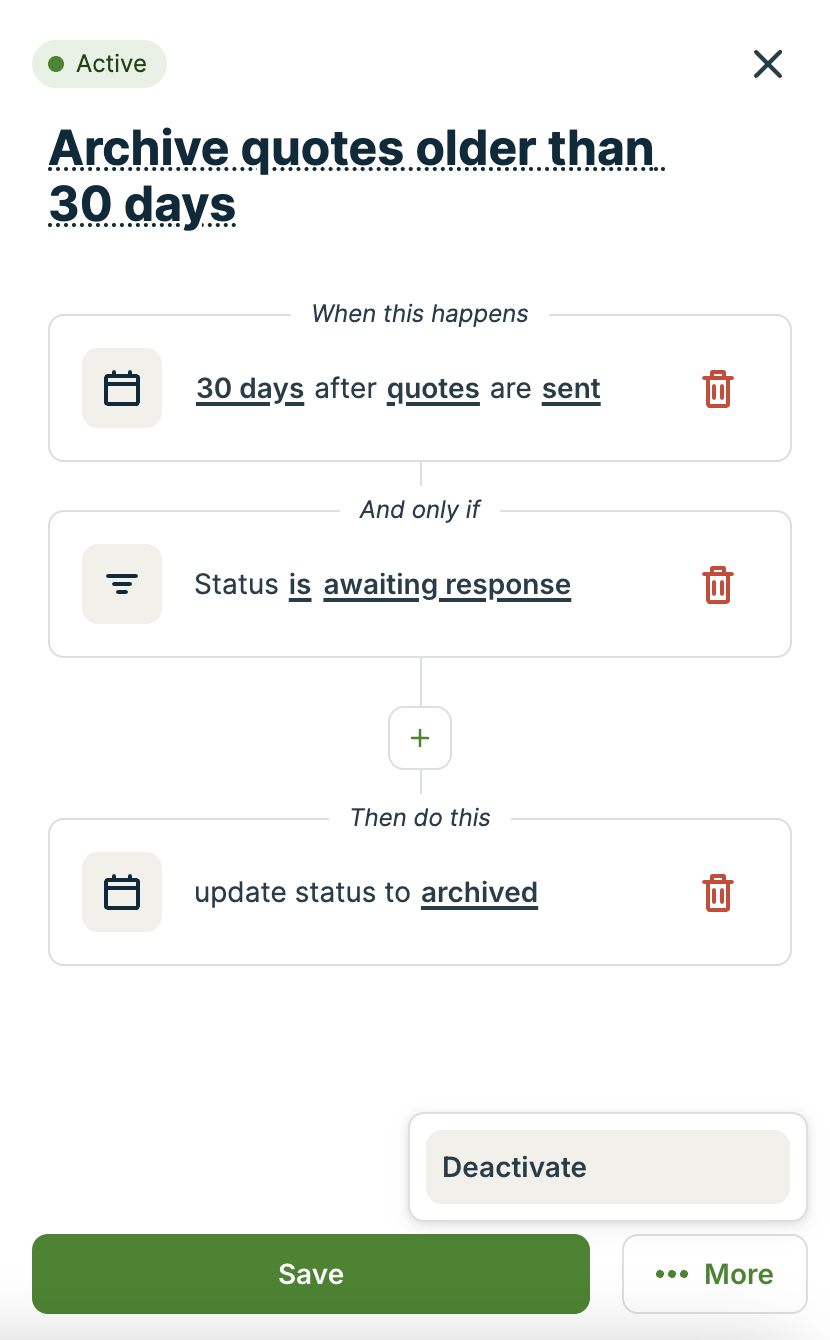Image resolution: width=830 pixels, height=1340 pixels.
Task: Open the quotes object selector
Action: coord(433,388)
